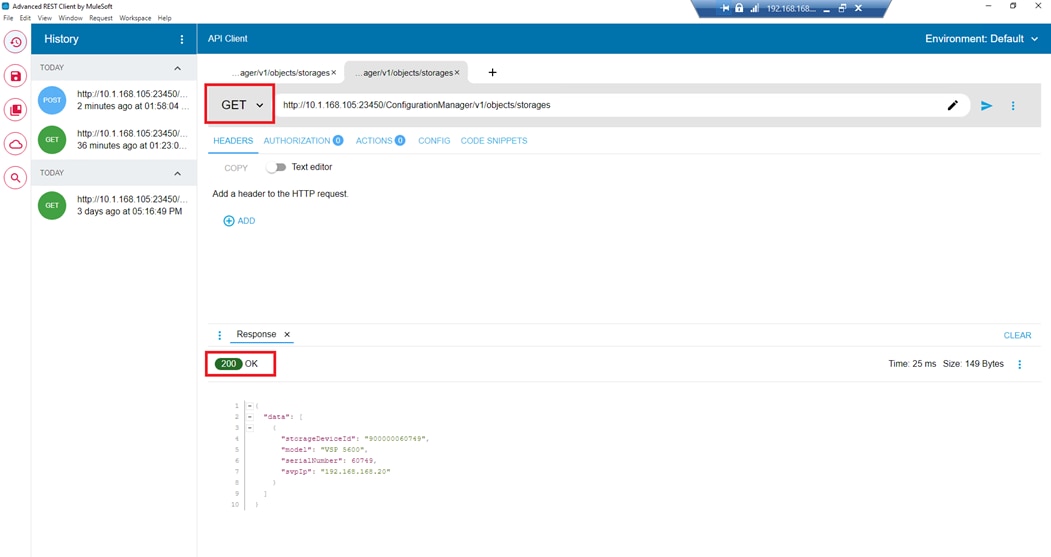This screenshot has height=557, width=1051.
Task: Collapse the JSON object on line 3
Action: pyautogui.click(x=249, y=427)
